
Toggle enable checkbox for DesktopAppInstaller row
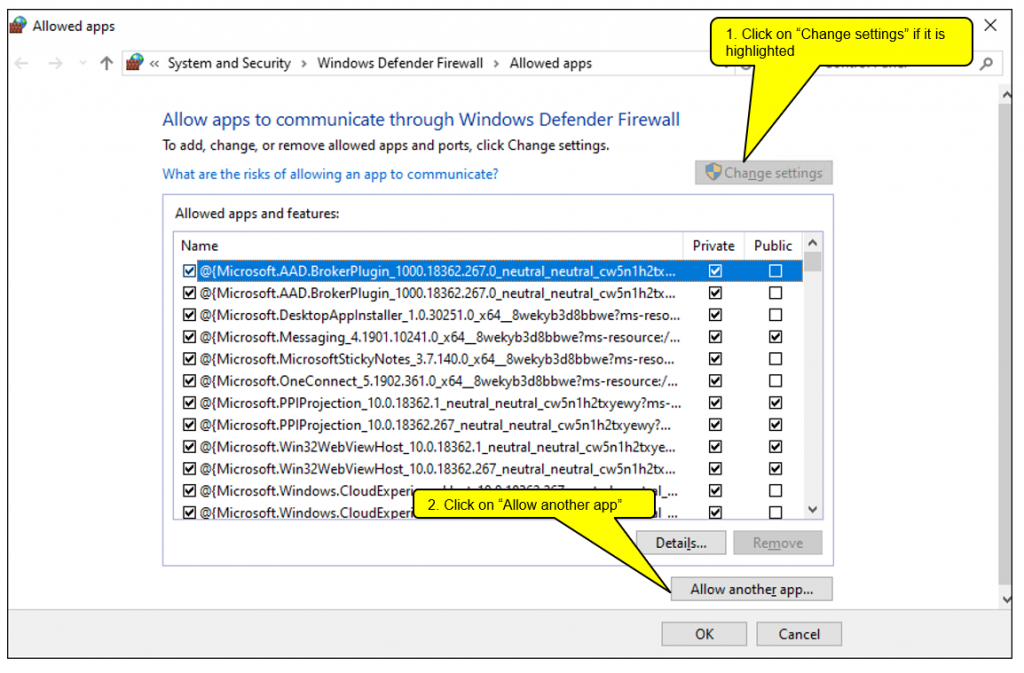pos(189,315)
